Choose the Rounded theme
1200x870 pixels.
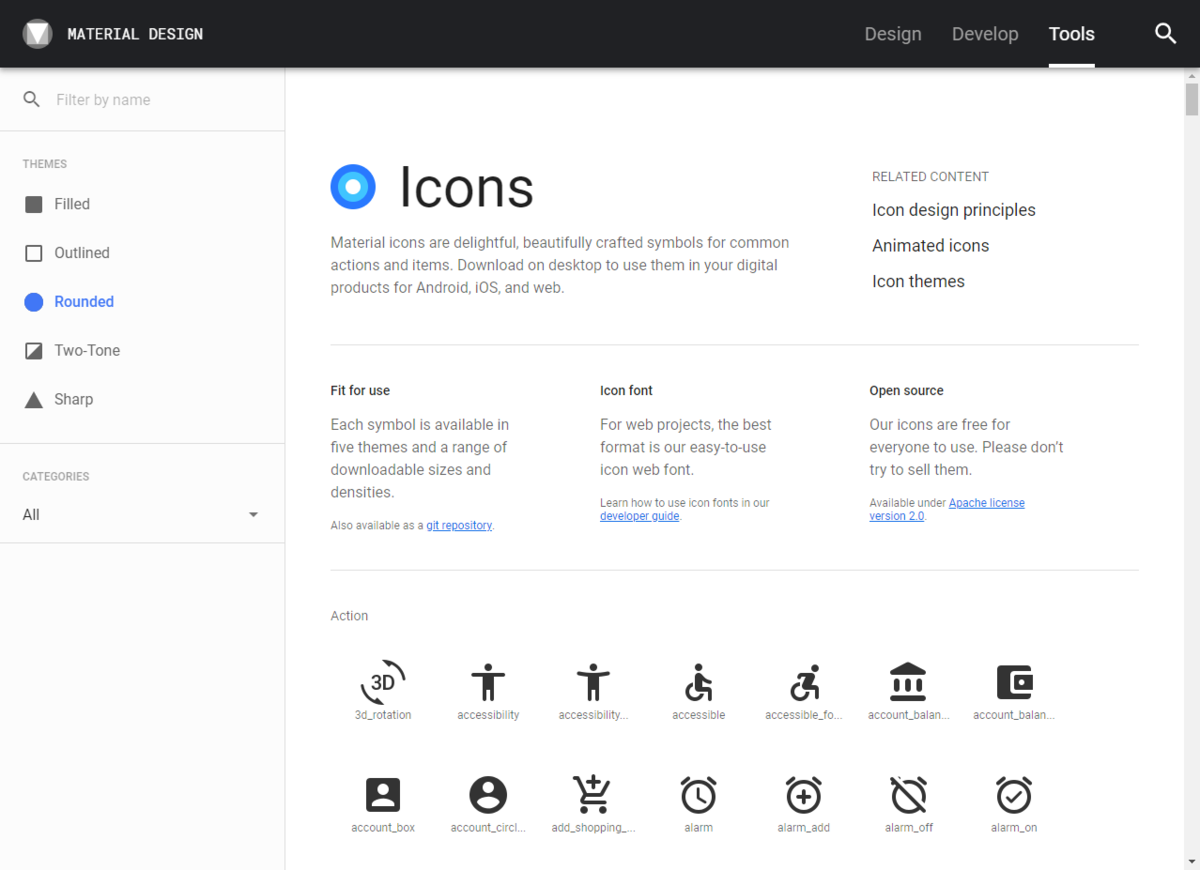coord(69,302)
